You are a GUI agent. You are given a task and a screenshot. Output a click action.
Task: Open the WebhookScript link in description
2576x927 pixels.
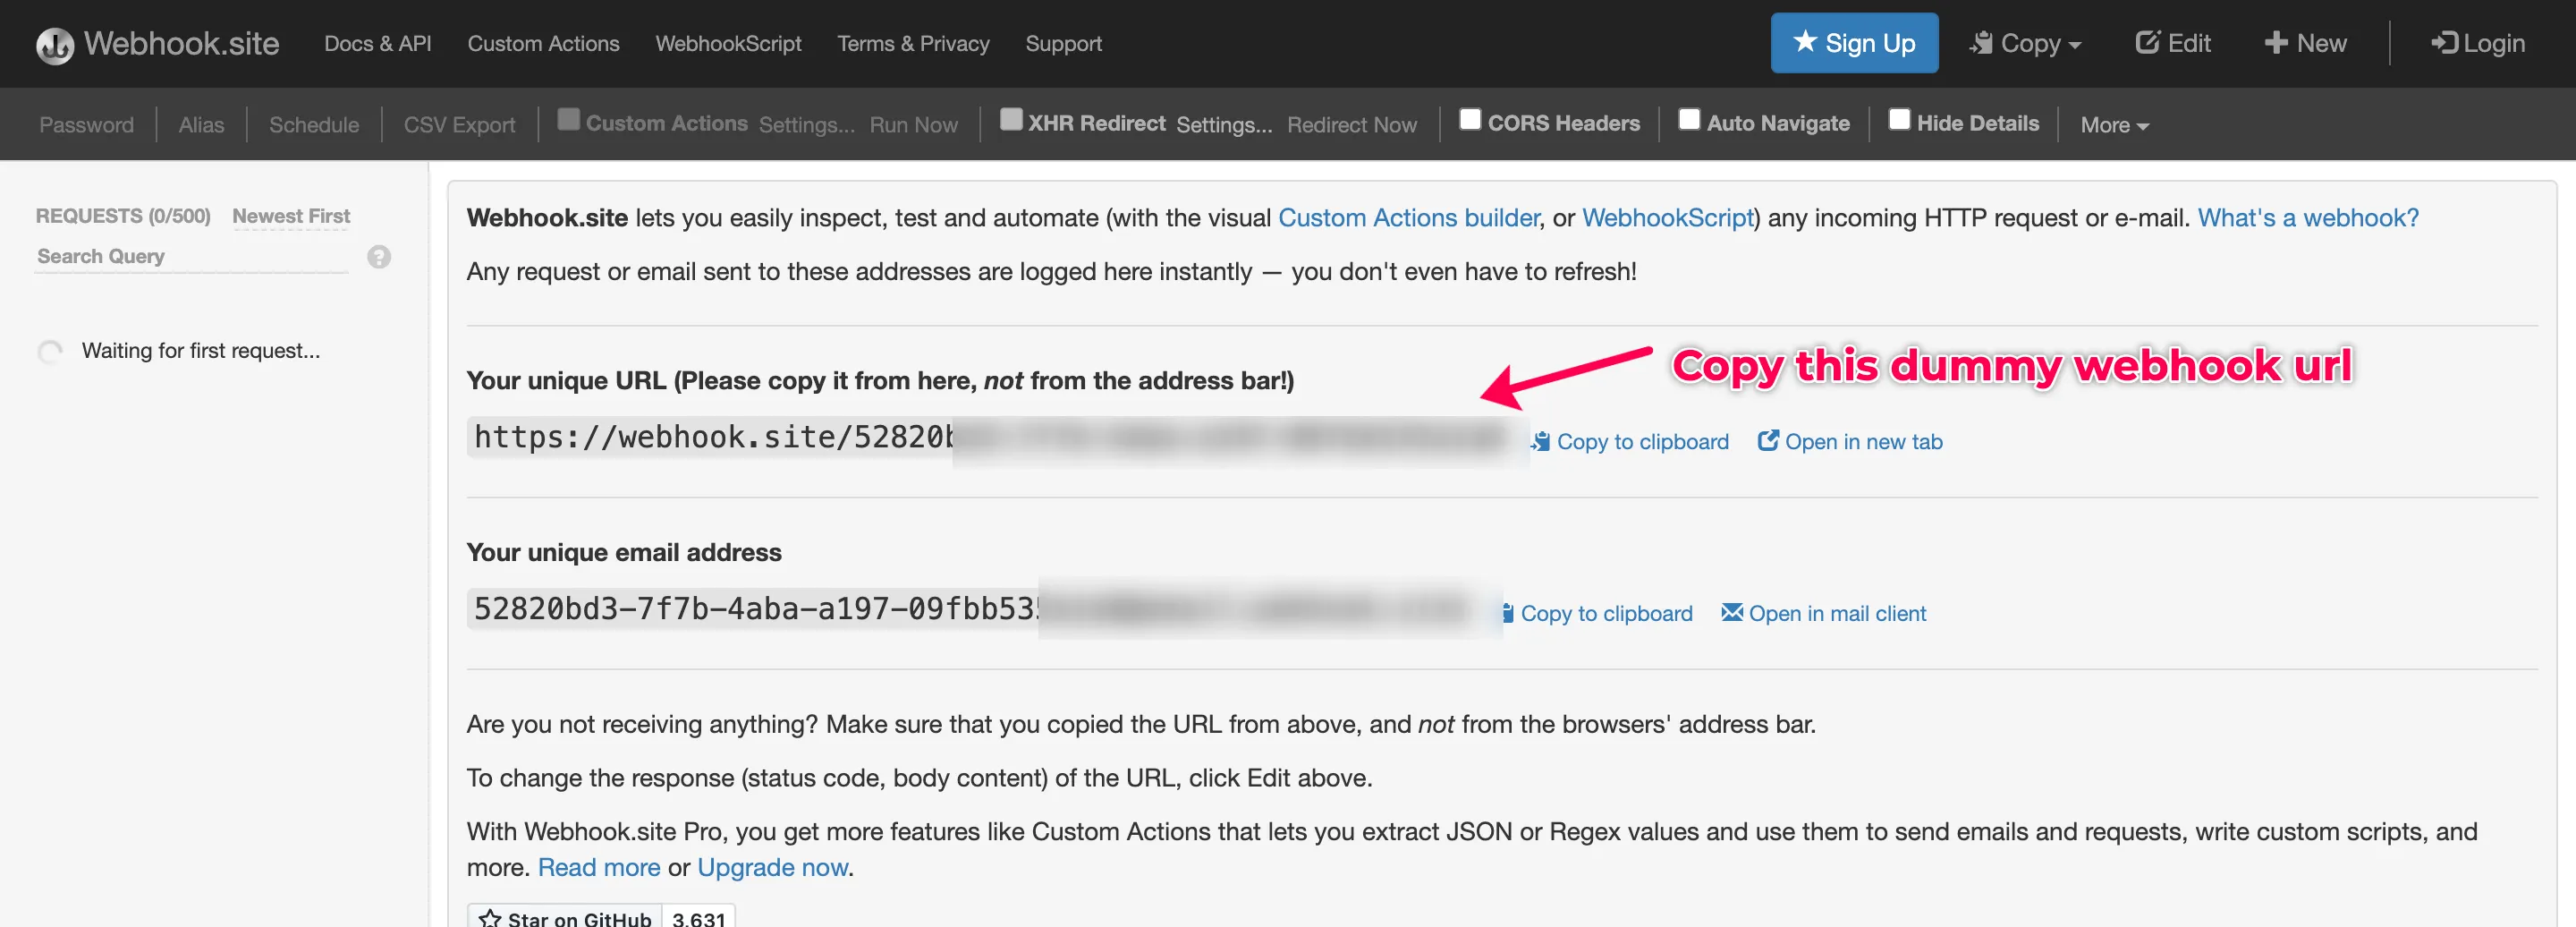[x=1667, y=218]
